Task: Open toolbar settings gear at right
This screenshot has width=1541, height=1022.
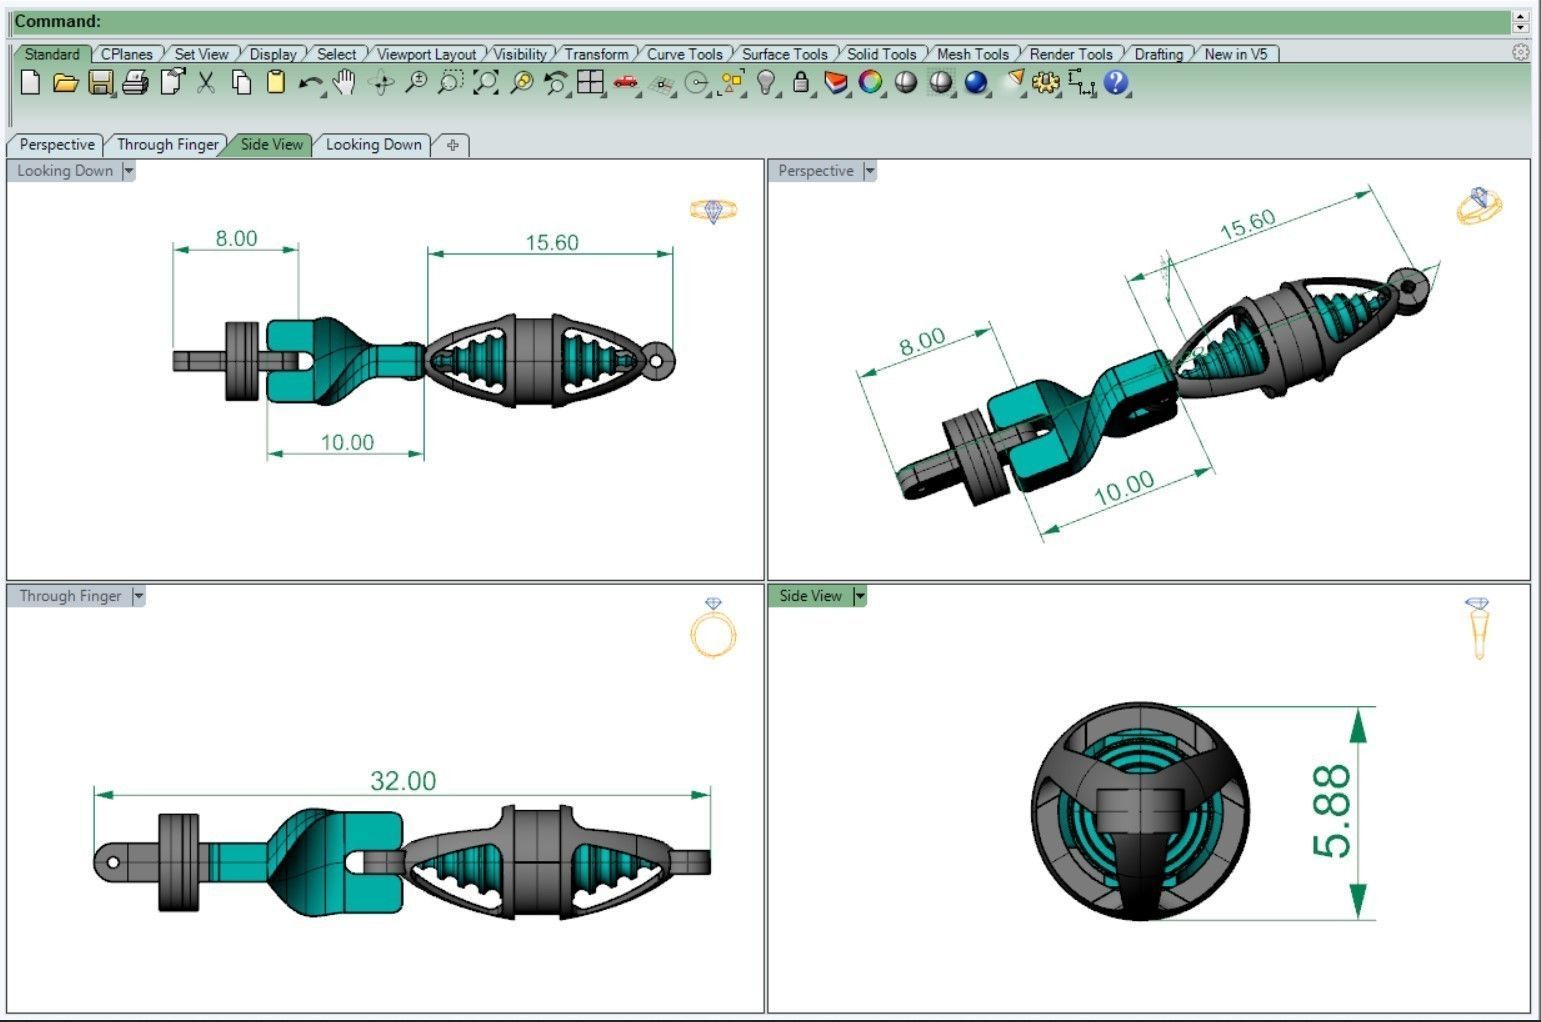Action: coord(1521,52)
